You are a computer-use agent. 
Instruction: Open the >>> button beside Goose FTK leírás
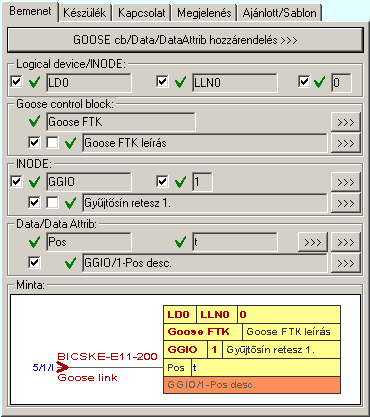point(346,143)
